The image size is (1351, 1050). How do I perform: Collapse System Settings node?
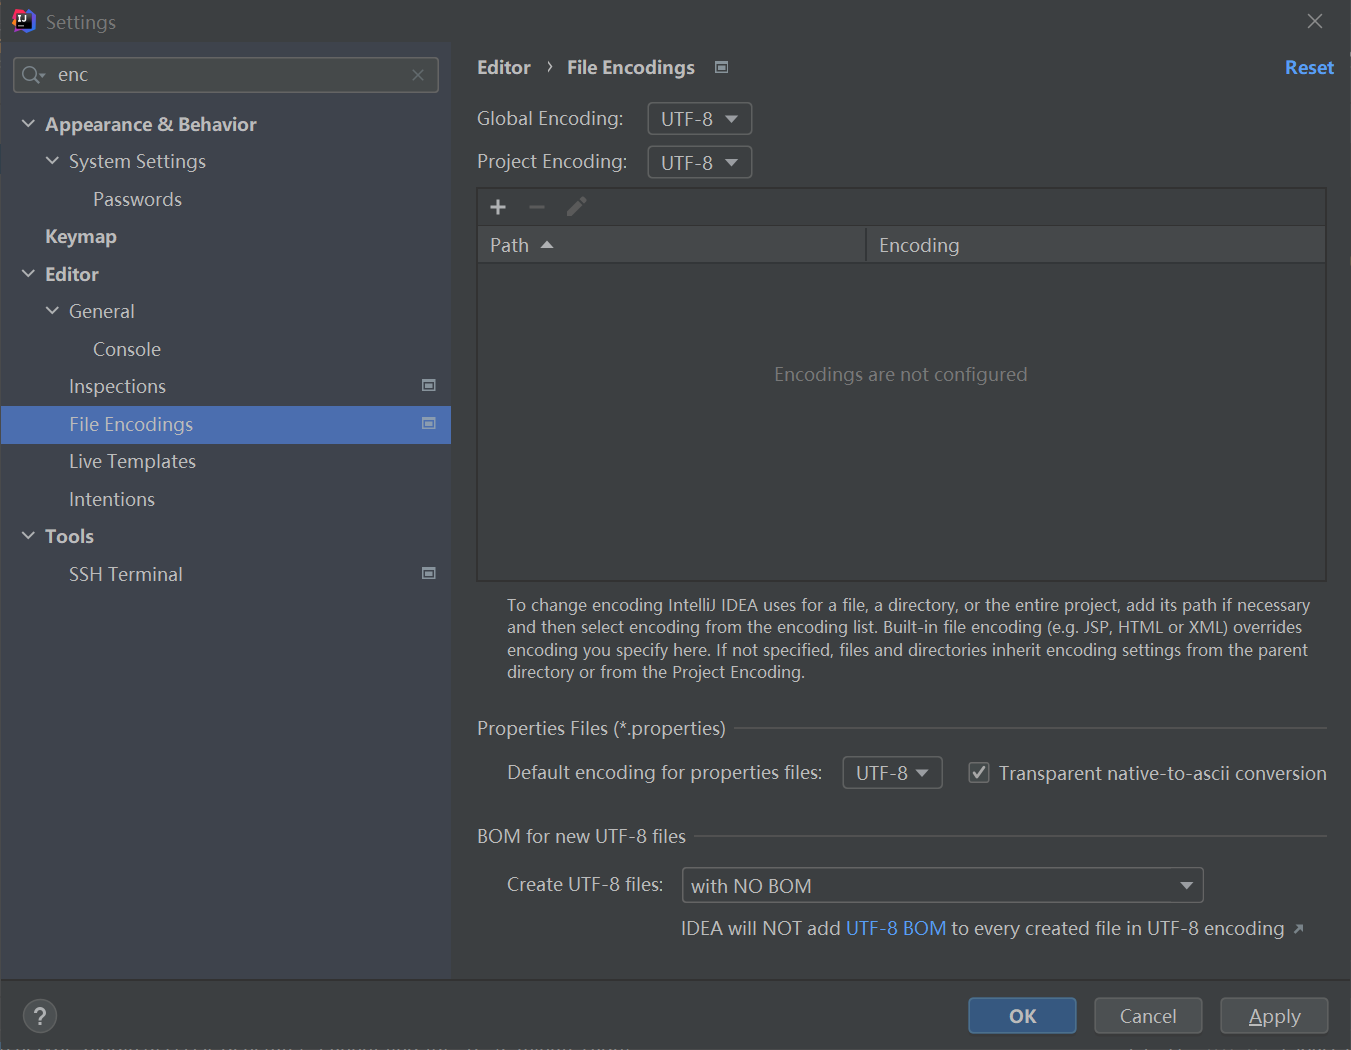pyautogui.click(x=52, y=161)
